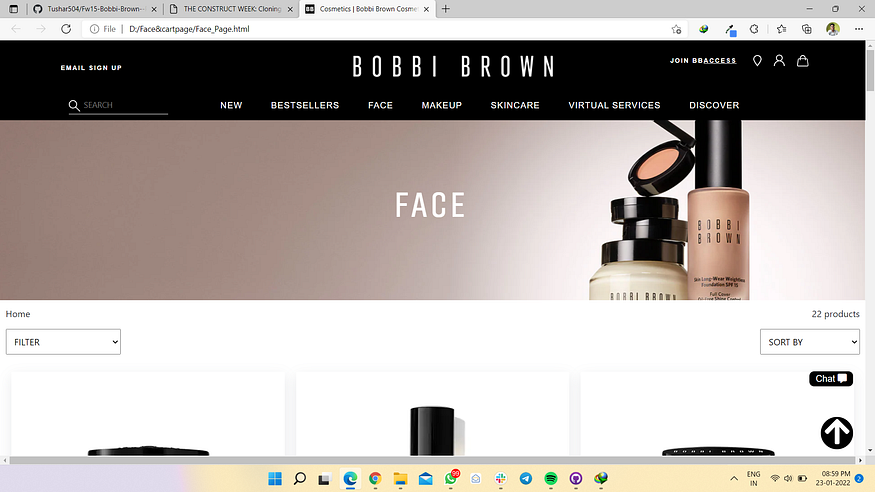Open the Windows Start menu
The height and width of the screenshot is (492, 875).
[275, 479]
